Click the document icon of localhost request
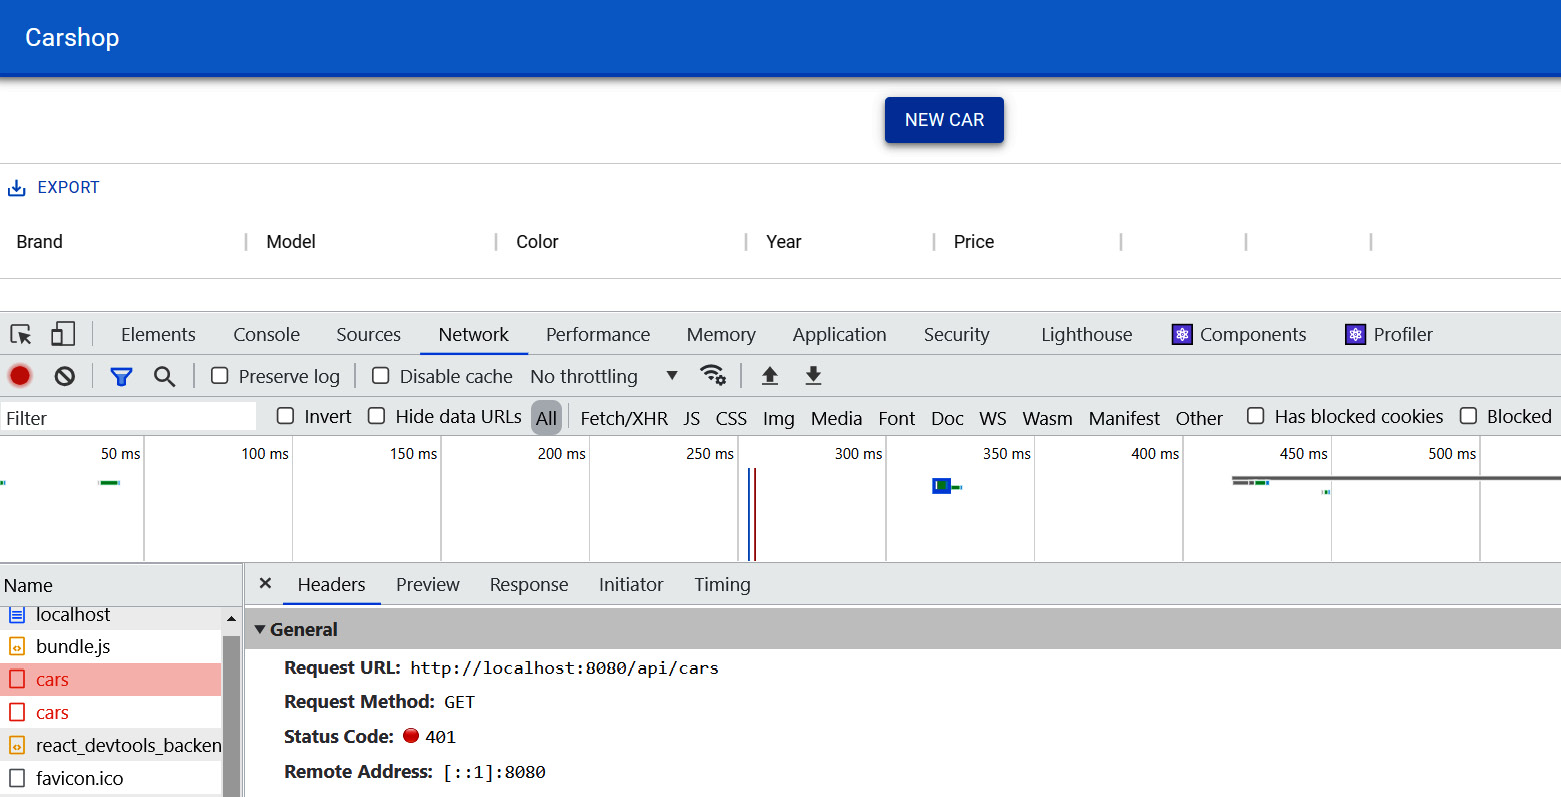This screenshot has height=797, width=1561. 17,615
